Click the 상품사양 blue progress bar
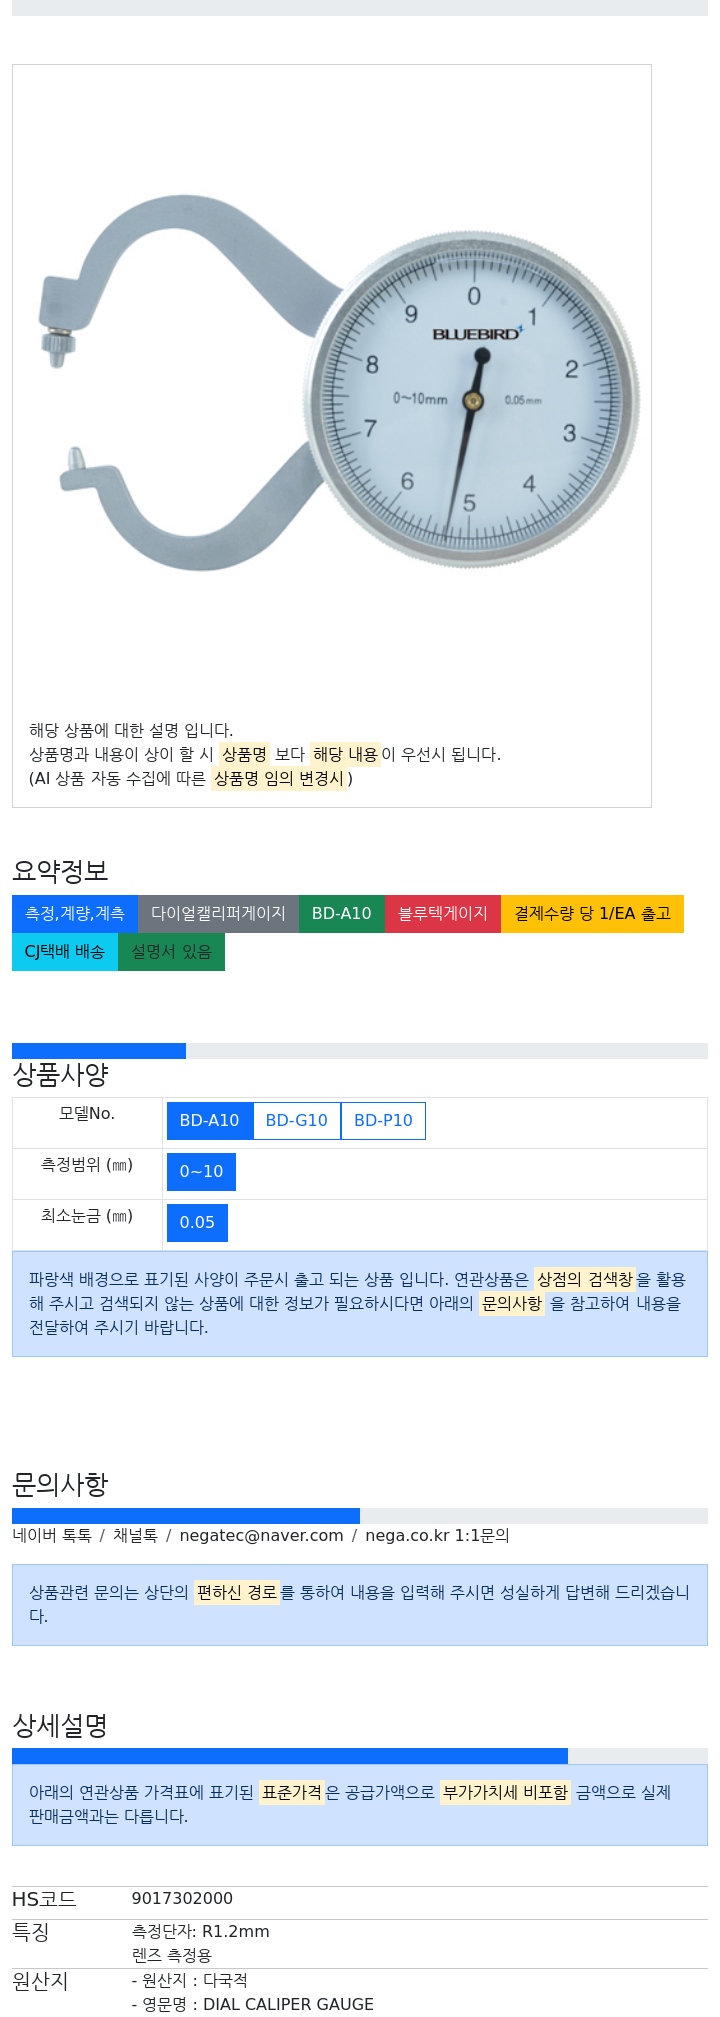 (x=99, y=1051)
